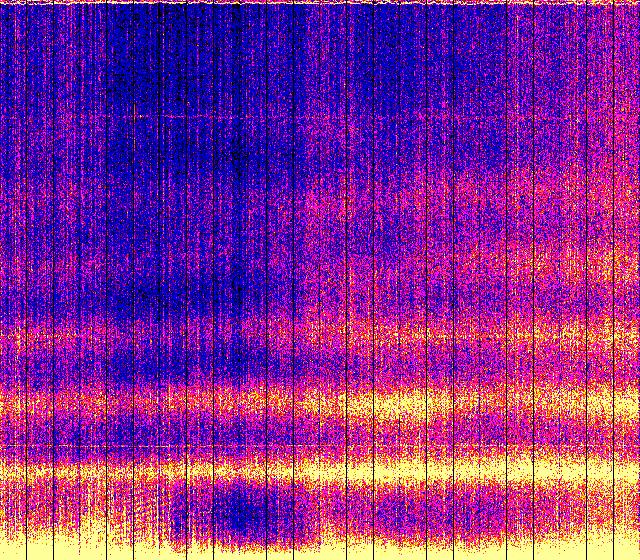Screen dimensions: 640x560
Task: Click the bright yellow strip along the bottom edge
Action: pos(320,551)
